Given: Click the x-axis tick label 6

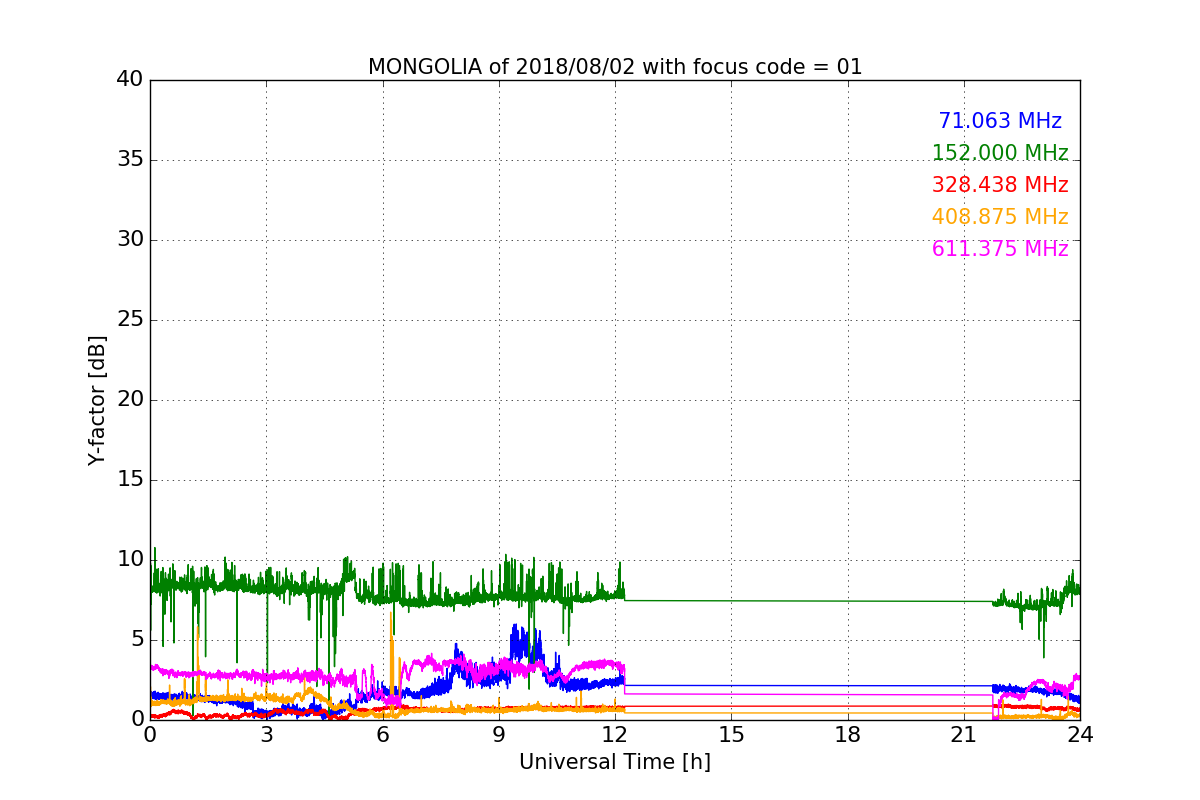Looking at the screenshot, I should [x=382, y=734].
